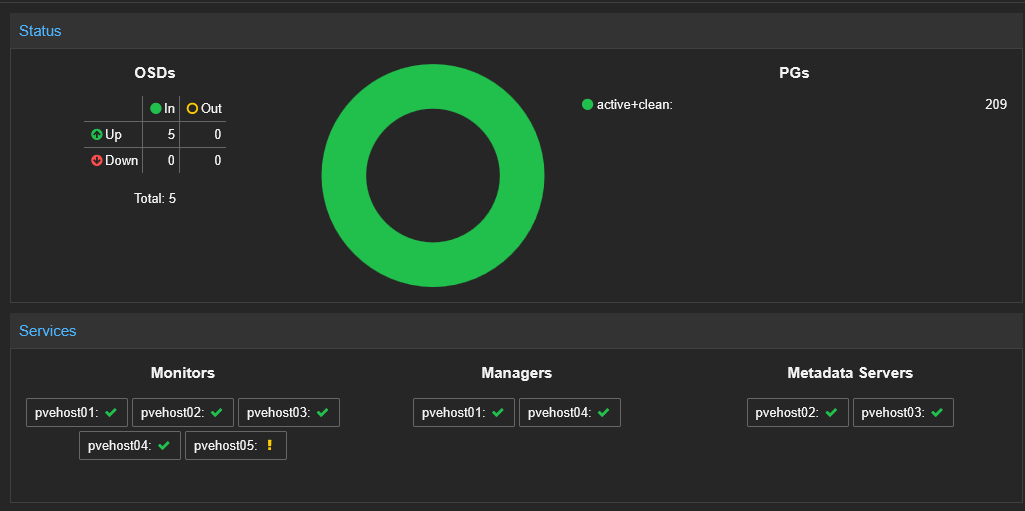
Task: Click the yellow warning icon on pvehost05
Action: pyautogui.click(x=269, y=446)
